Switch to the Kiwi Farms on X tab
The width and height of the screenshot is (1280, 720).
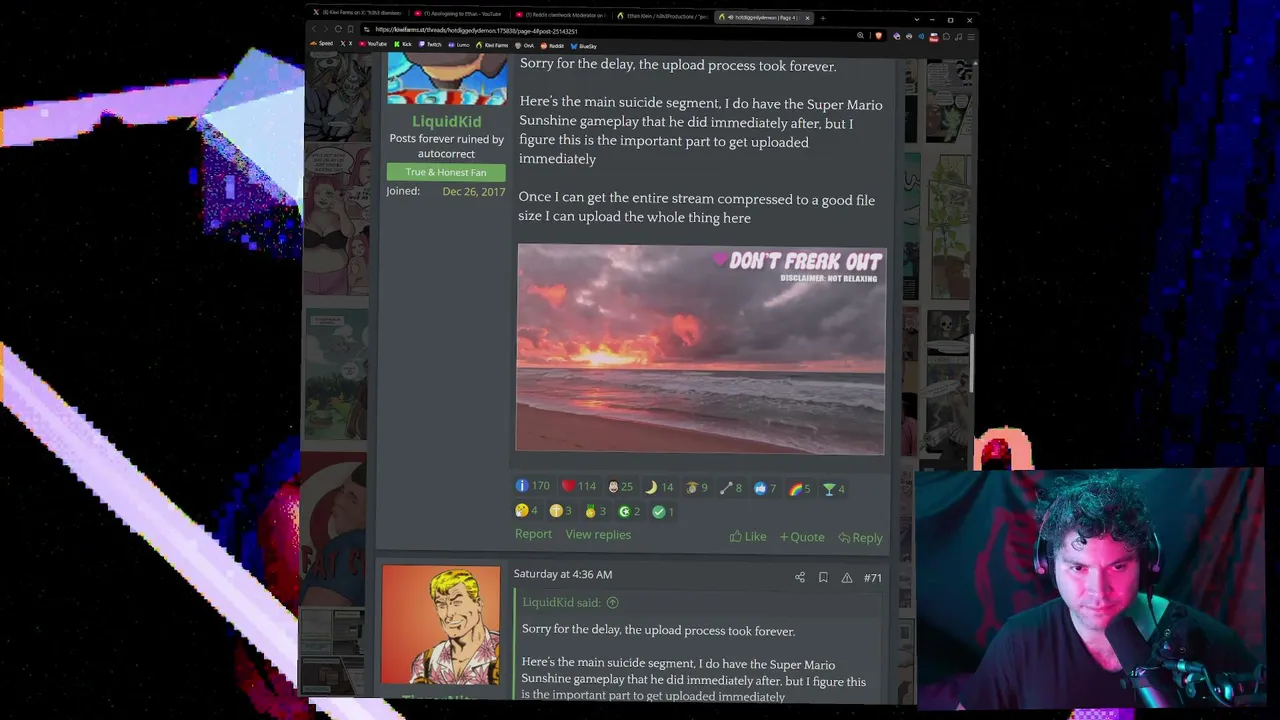[356, 14]
